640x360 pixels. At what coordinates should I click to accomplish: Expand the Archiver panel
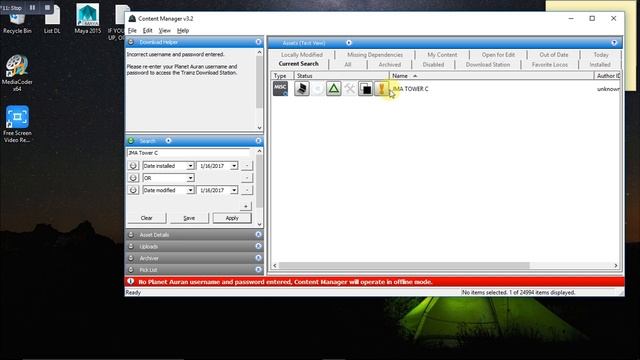[194, 258]
